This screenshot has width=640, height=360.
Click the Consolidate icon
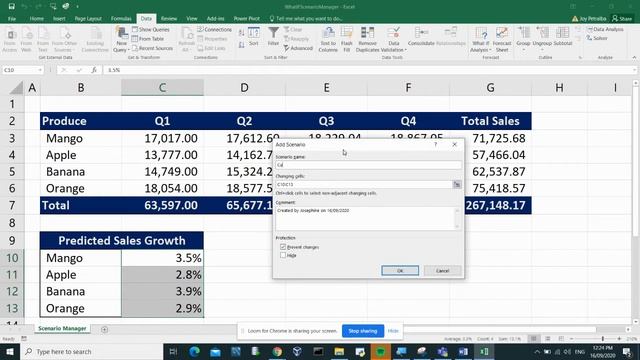click(x=421, y=36)
